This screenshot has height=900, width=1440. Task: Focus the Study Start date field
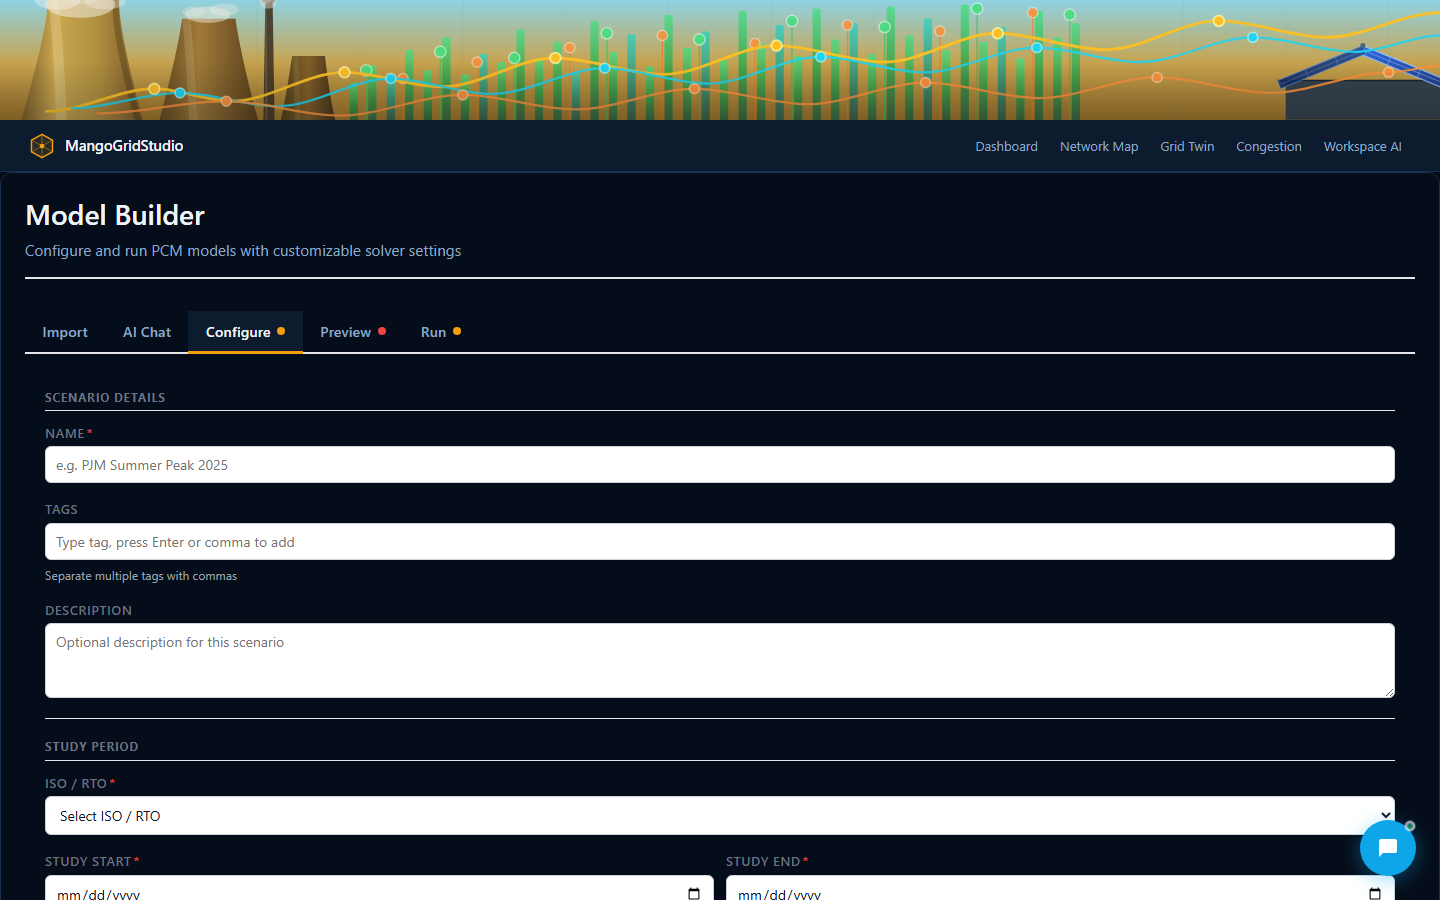[379, 889]
